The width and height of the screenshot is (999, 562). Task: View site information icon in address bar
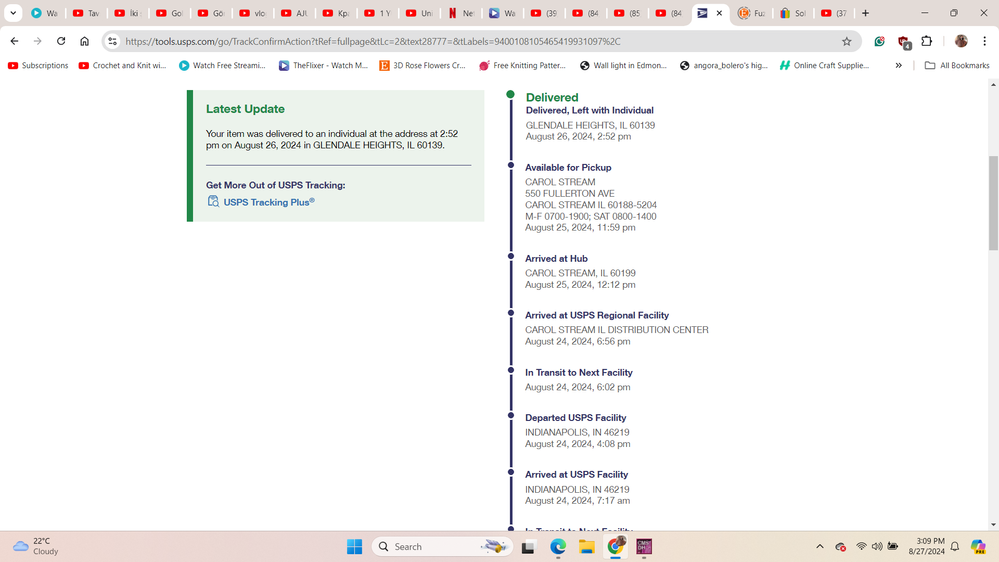click(112, 41)
